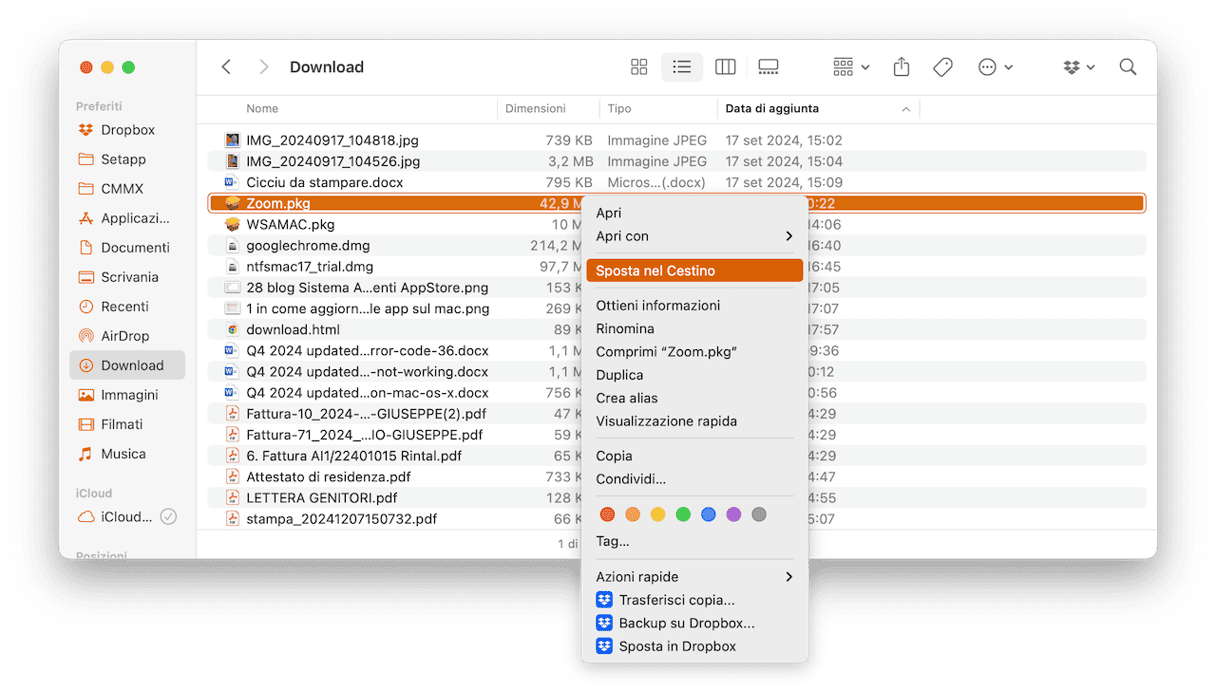Click the tag toolbar icon
The width and height of the screenshot is (1216, 691).
(x=942, y=67)
